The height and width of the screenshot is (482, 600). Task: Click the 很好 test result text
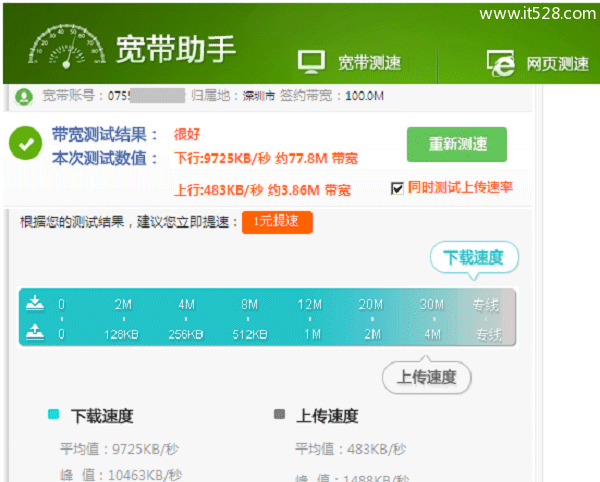click(x=187, y=134)
